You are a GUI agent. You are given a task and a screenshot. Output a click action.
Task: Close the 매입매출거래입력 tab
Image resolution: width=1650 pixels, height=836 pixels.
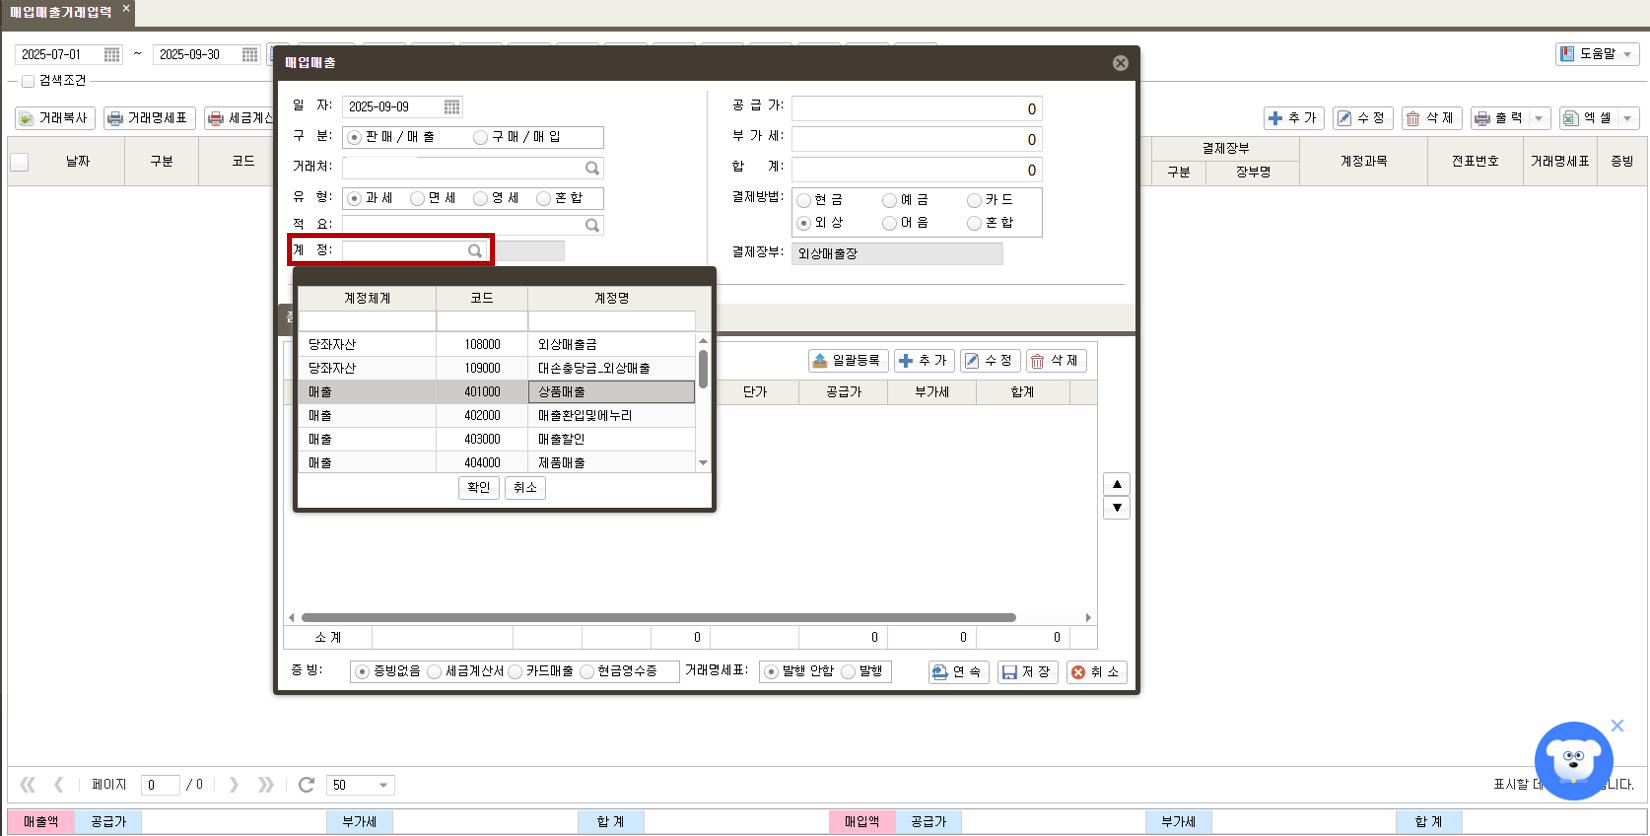click(126, 8)
